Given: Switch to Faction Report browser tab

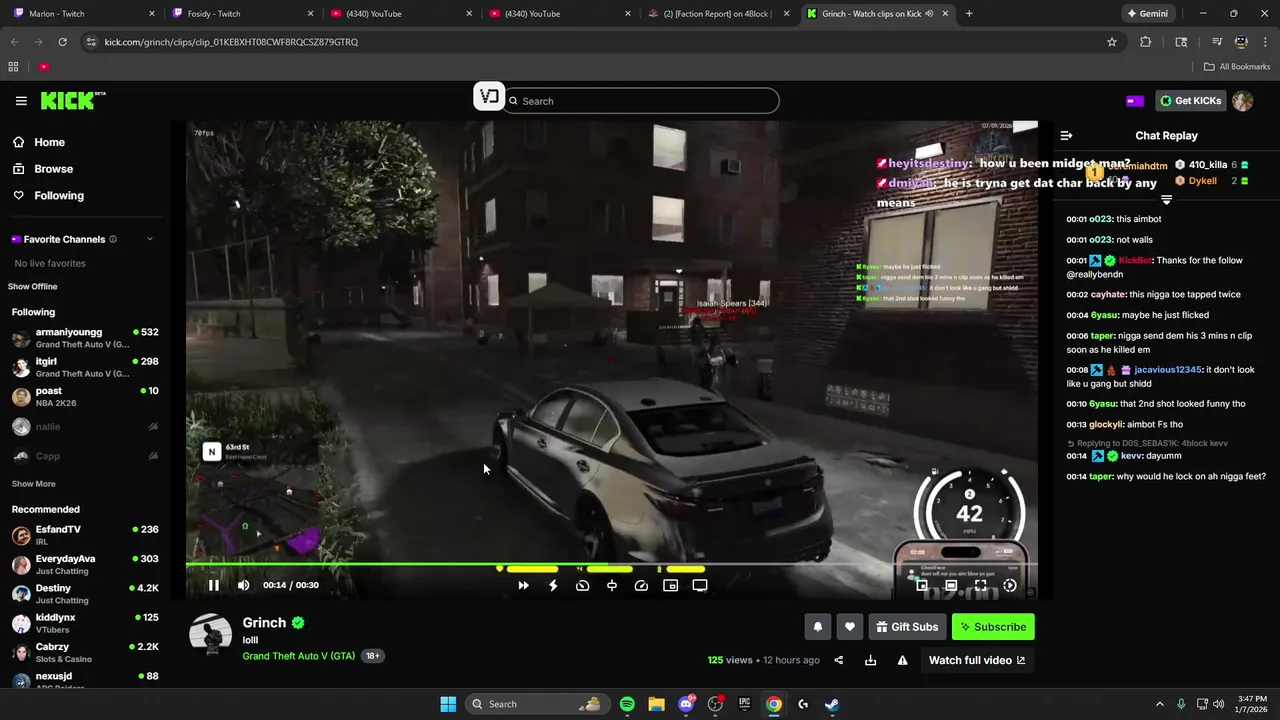Looking at the screenshot, I should pos(720,14).
